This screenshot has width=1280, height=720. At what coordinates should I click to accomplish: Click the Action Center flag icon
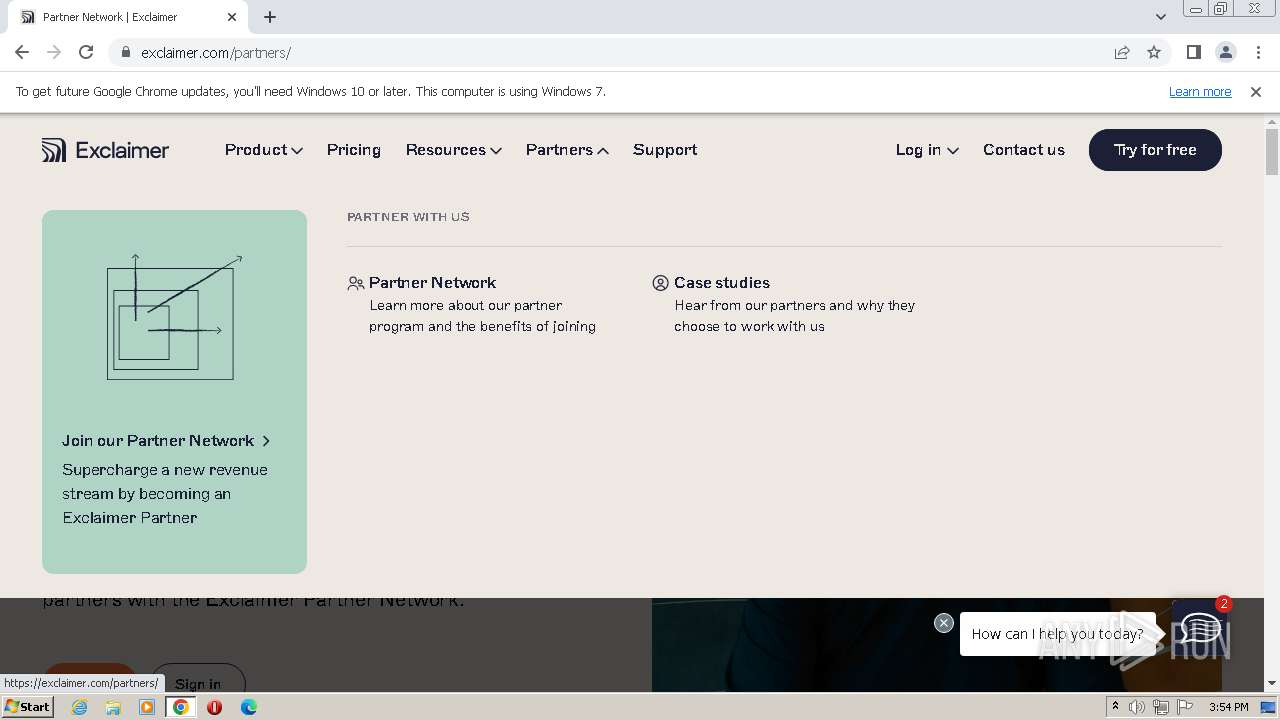(x=1185, y=707)
